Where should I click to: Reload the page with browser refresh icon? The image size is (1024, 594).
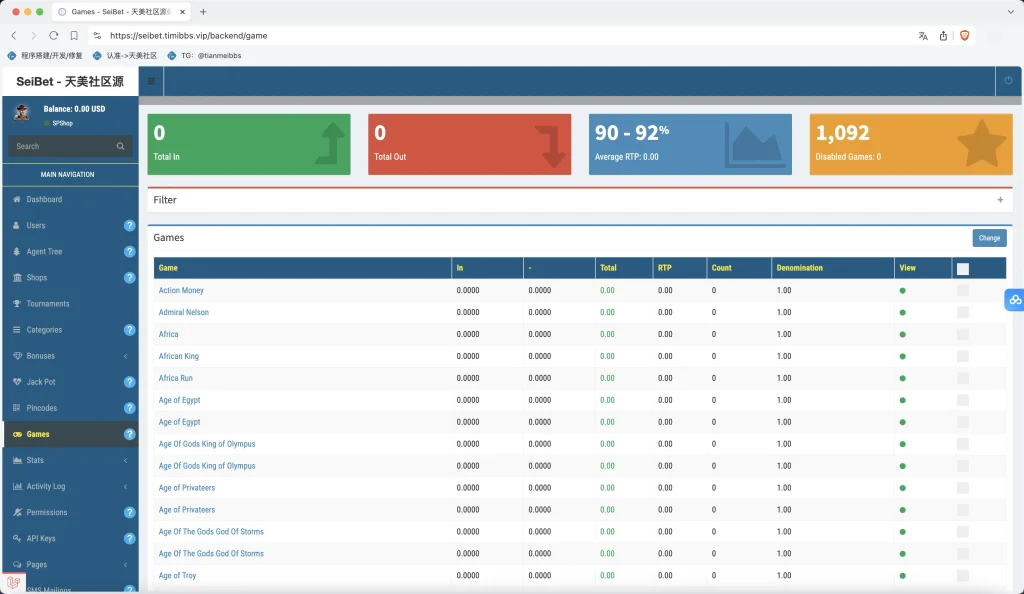(54, 35)
